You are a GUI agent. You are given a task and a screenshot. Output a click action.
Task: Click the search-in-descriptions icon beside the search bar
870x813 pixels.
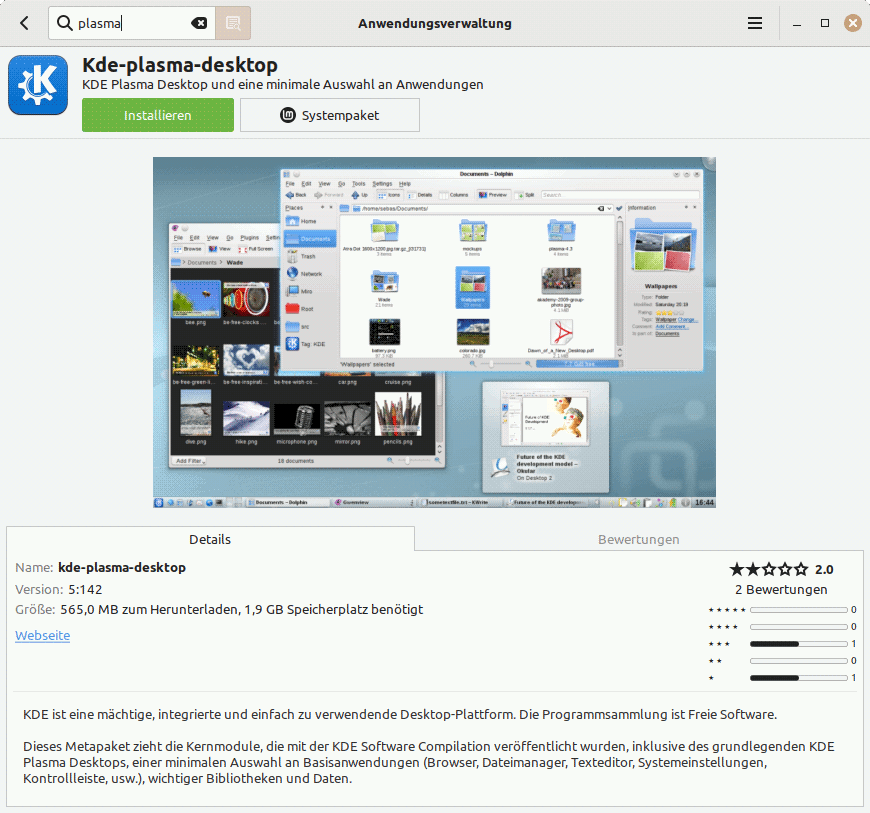tap(234, 22)
